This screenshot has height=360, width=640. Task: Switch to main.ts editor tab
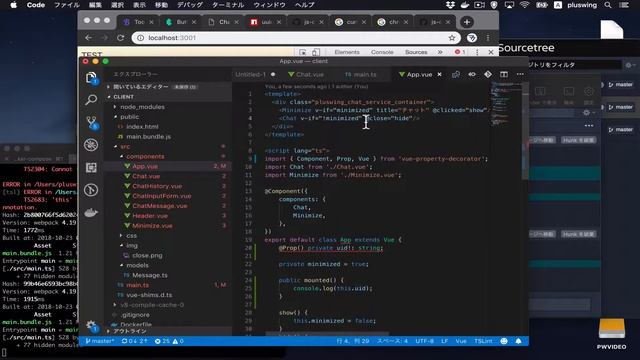pyautogui.click(x=361, y=74)
